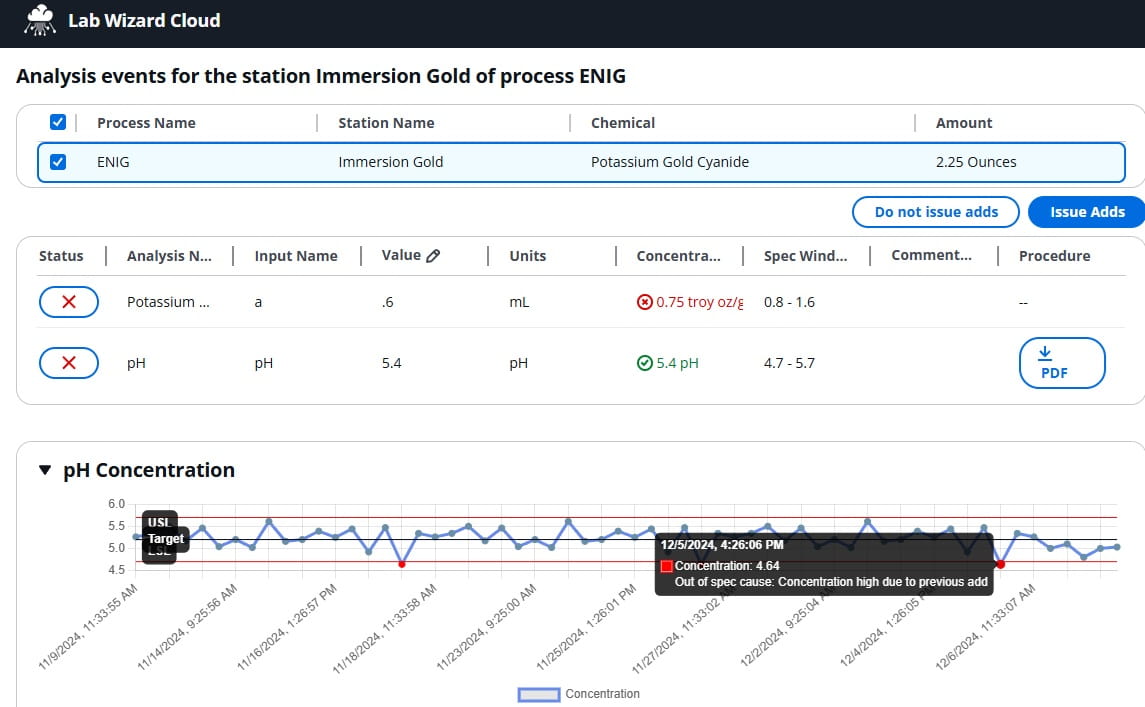Viewport: 1145px width, 707px height.
Task: Click the 0.8 - 1.6 spec window cell
Action: point(789,302)
